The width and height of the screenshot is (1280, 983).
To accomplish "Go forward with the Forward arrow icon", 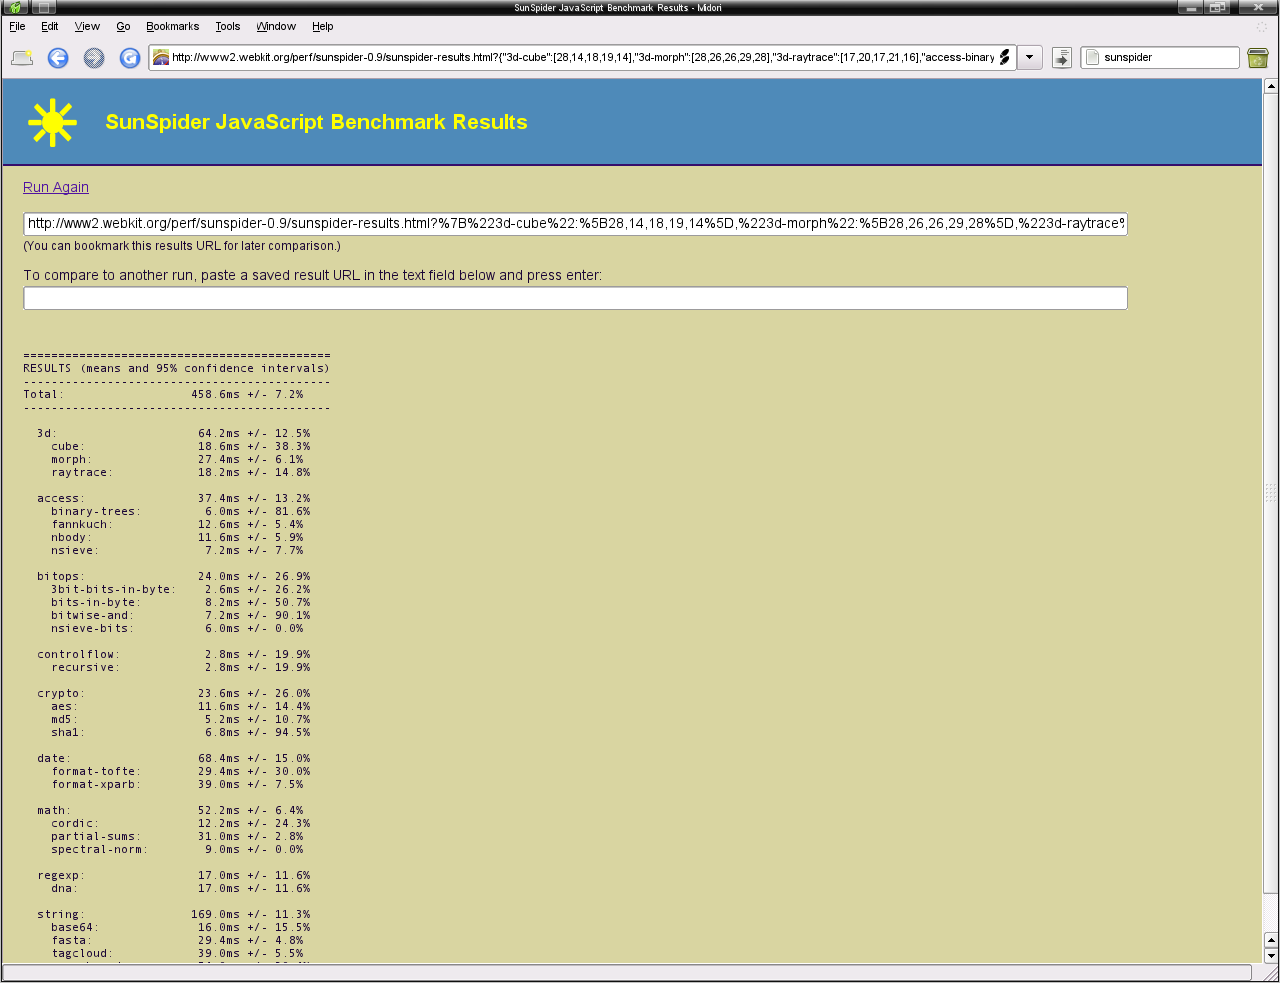I will pos(94,58).
